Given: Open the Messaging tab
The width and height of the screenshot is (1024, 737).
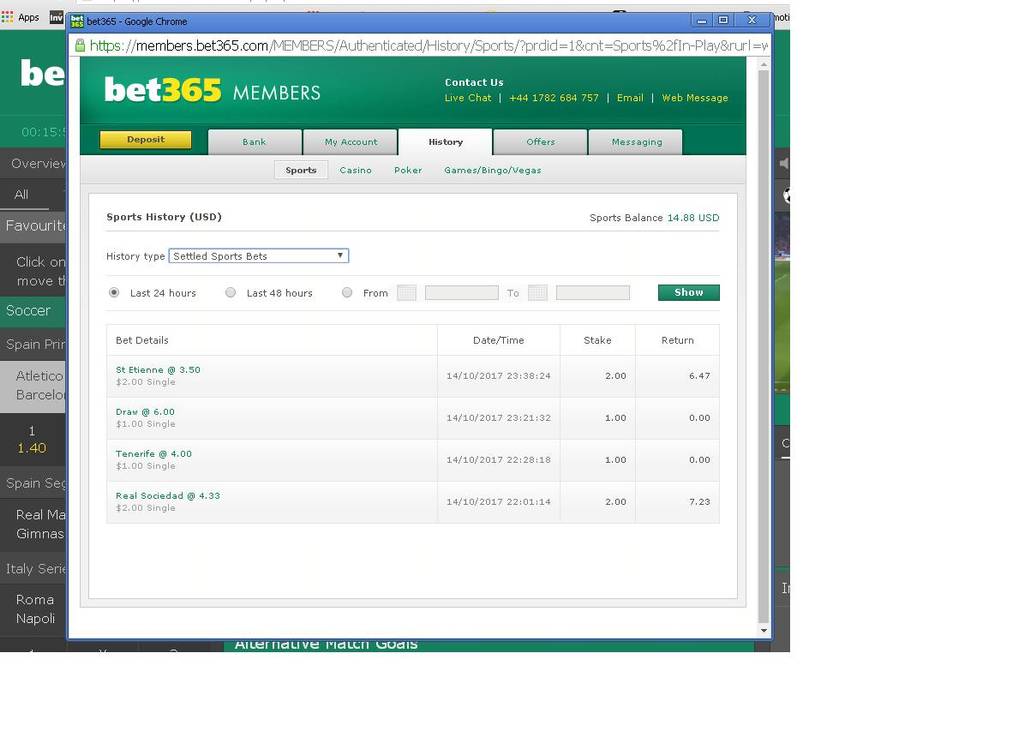Looking at the screenshot, I should [x=636, y=142].
